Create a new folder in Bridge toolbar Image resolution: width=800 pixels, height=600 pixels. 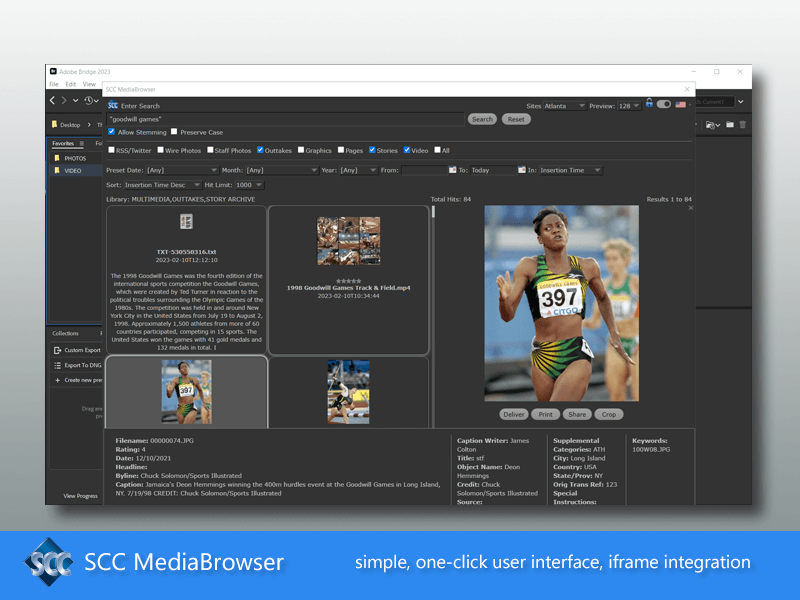pyautogui.click(x=730, y=124)
